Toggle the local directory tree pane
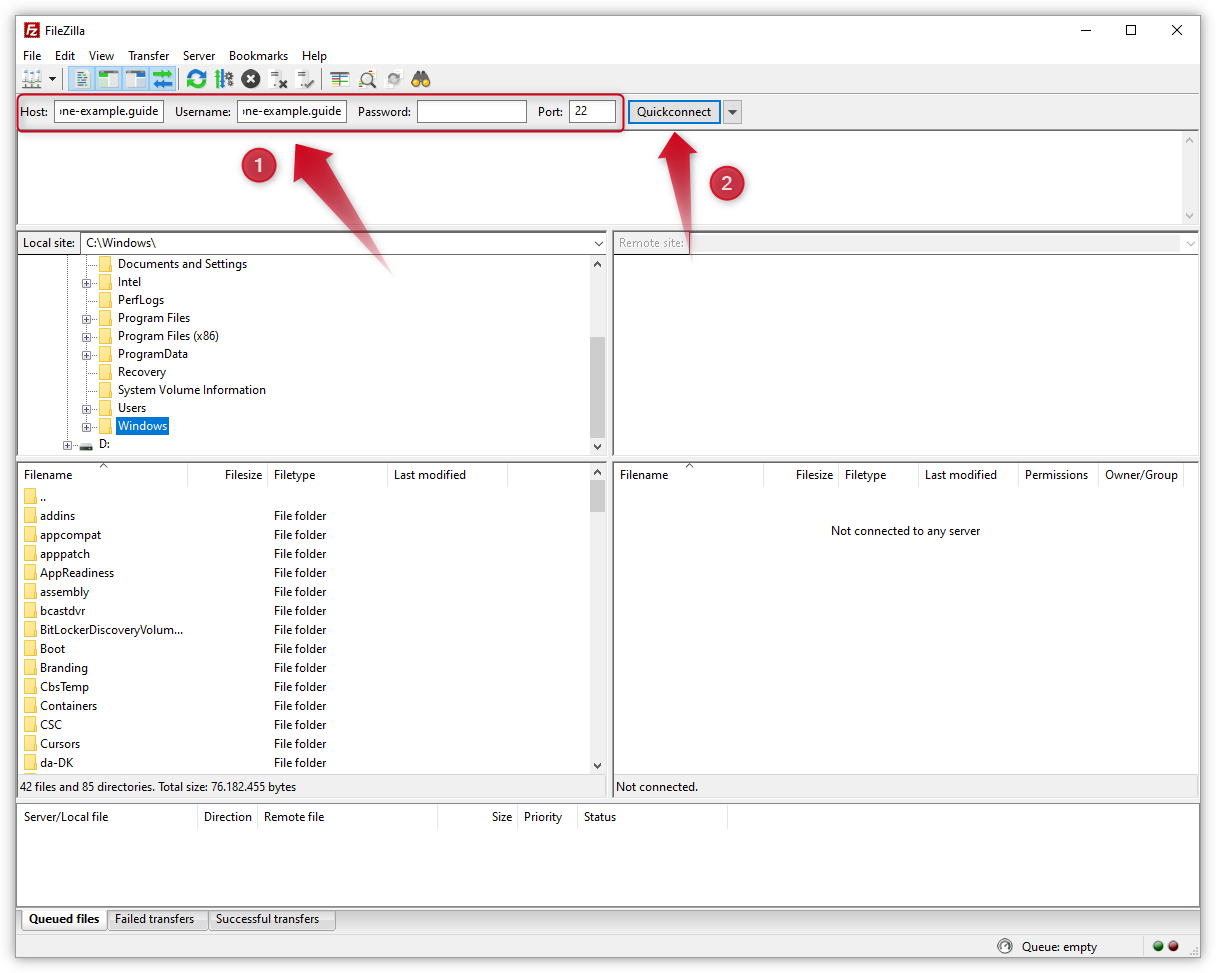Image resolution: width=1216 pixels, height=973 pixels. pos(109,79)
